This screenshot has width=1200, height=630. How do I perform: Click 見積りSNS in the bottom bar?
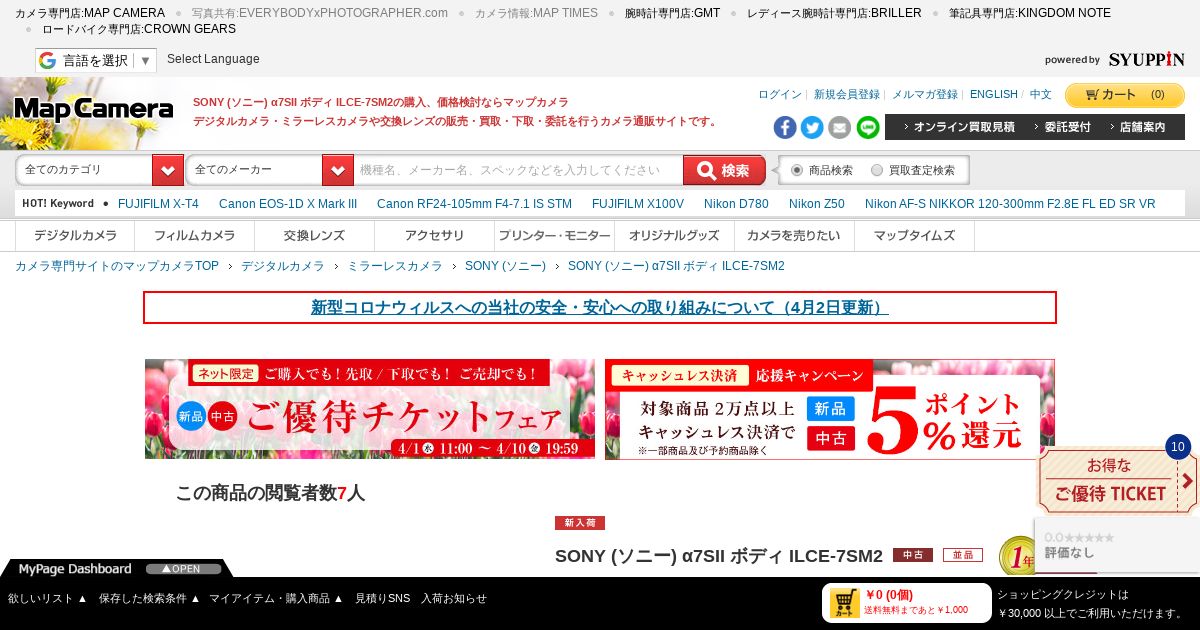(x=382, y=598)
